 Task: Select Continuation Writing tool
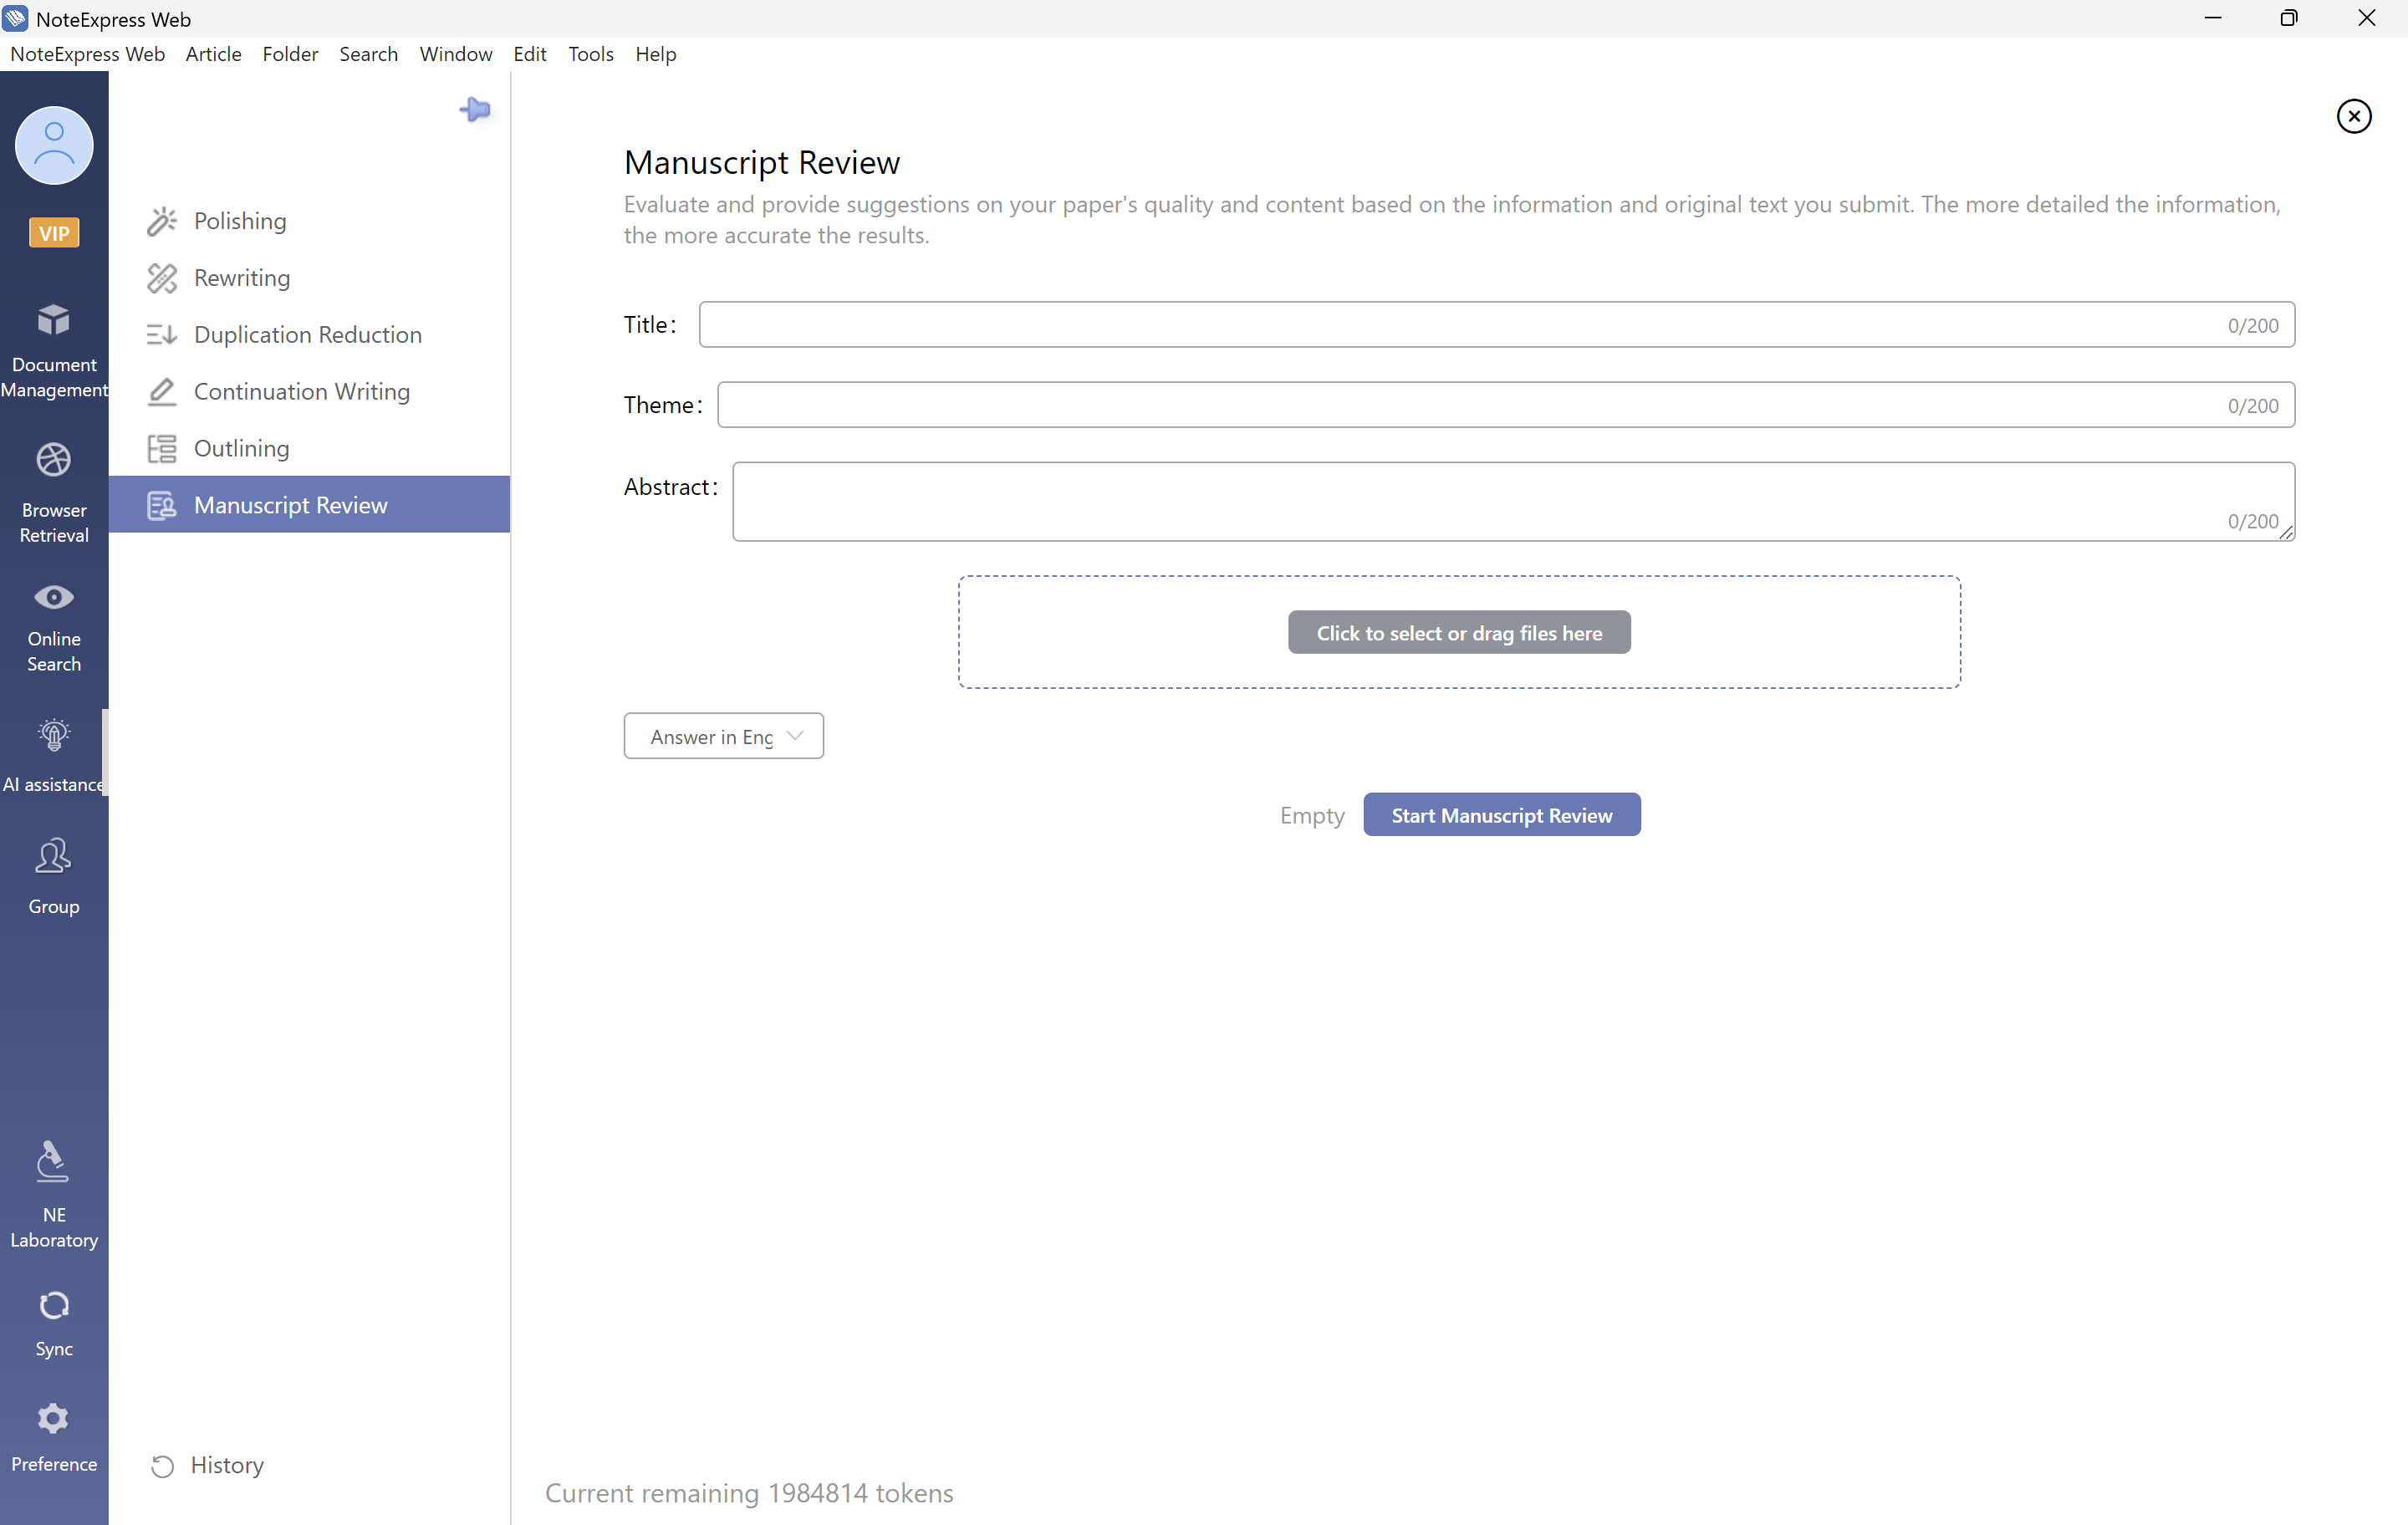click(310, 392)
